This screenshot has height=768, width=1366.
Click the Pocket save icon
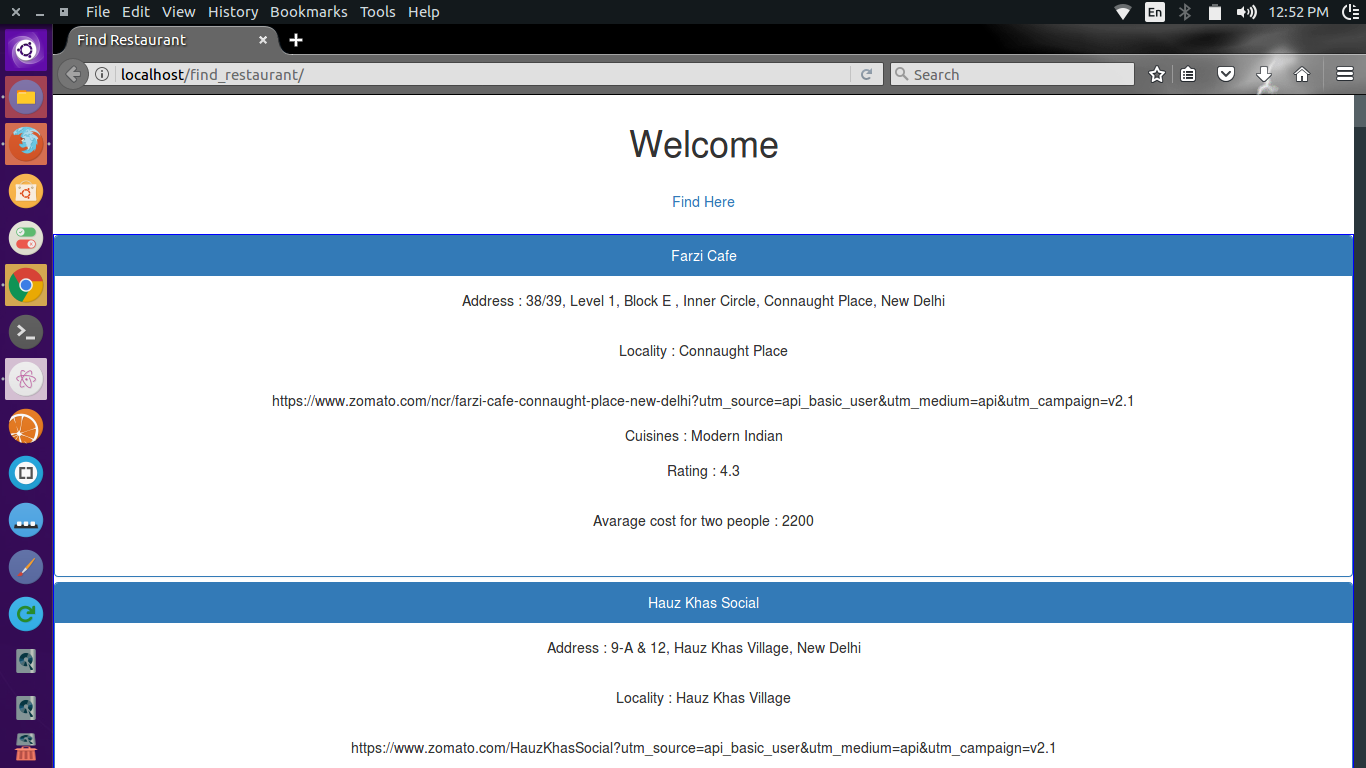point(1226,74)
